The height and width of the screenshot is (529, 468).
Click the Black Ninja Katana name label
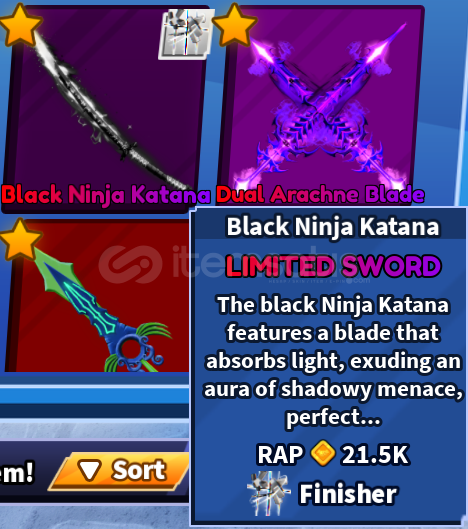click(x=106, y=195)
